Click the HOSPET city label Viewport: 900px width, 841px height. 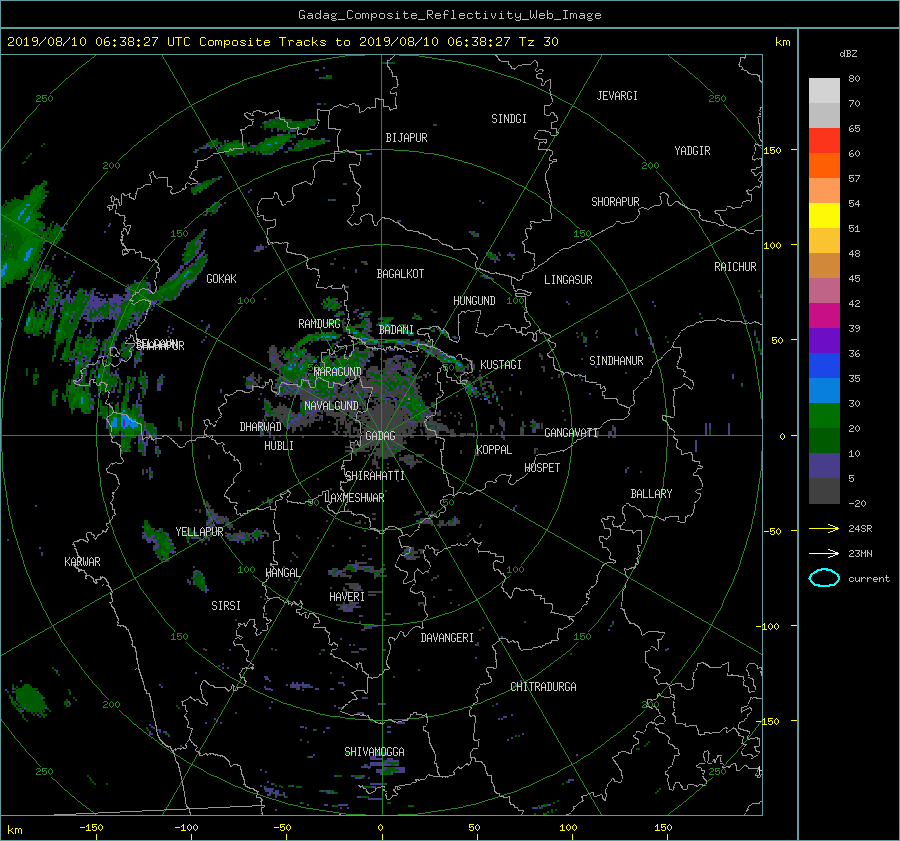(x=542, y=468)
